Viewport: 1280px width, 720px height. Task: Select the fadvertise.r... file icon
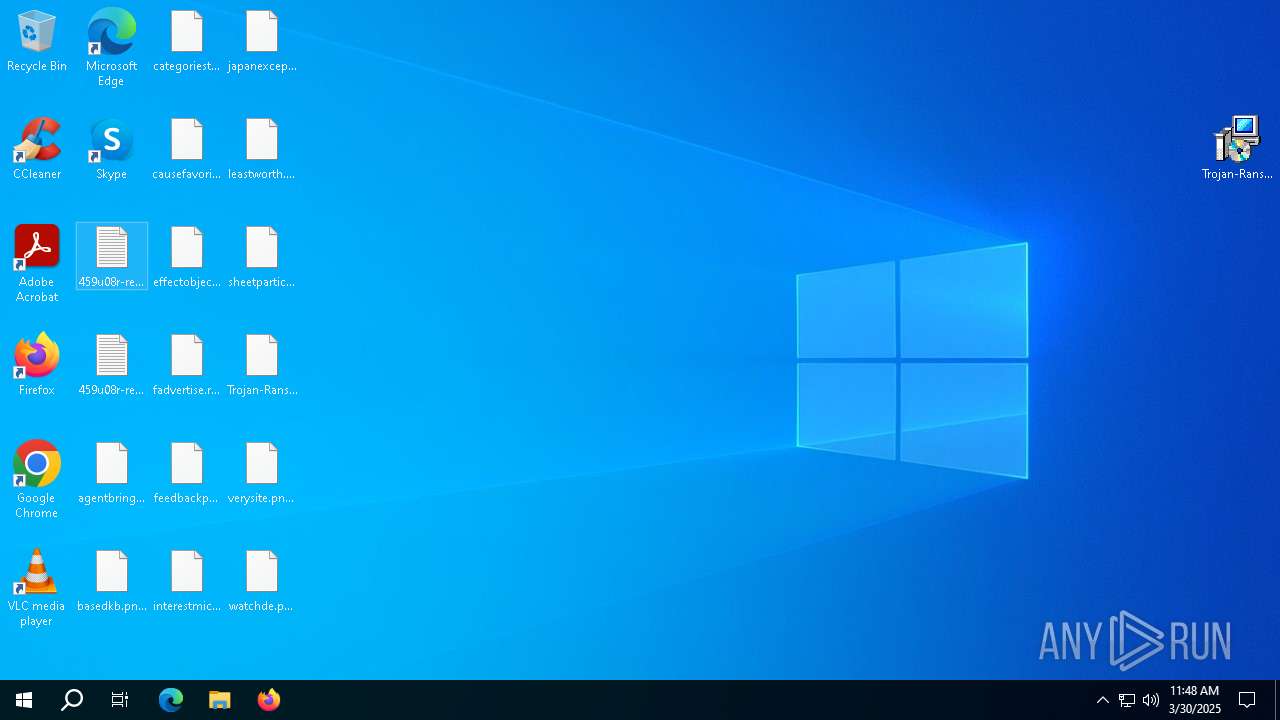(x=186, y=366)
